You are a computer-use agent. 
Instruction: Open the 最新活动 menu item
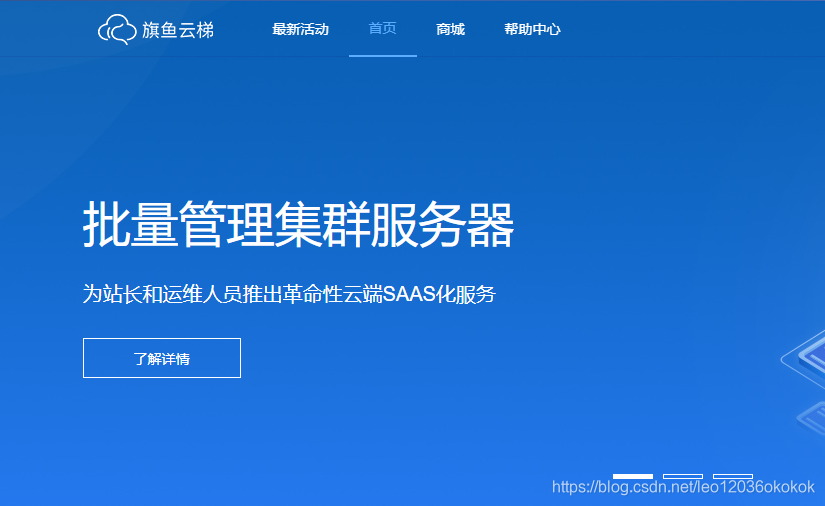300,29
